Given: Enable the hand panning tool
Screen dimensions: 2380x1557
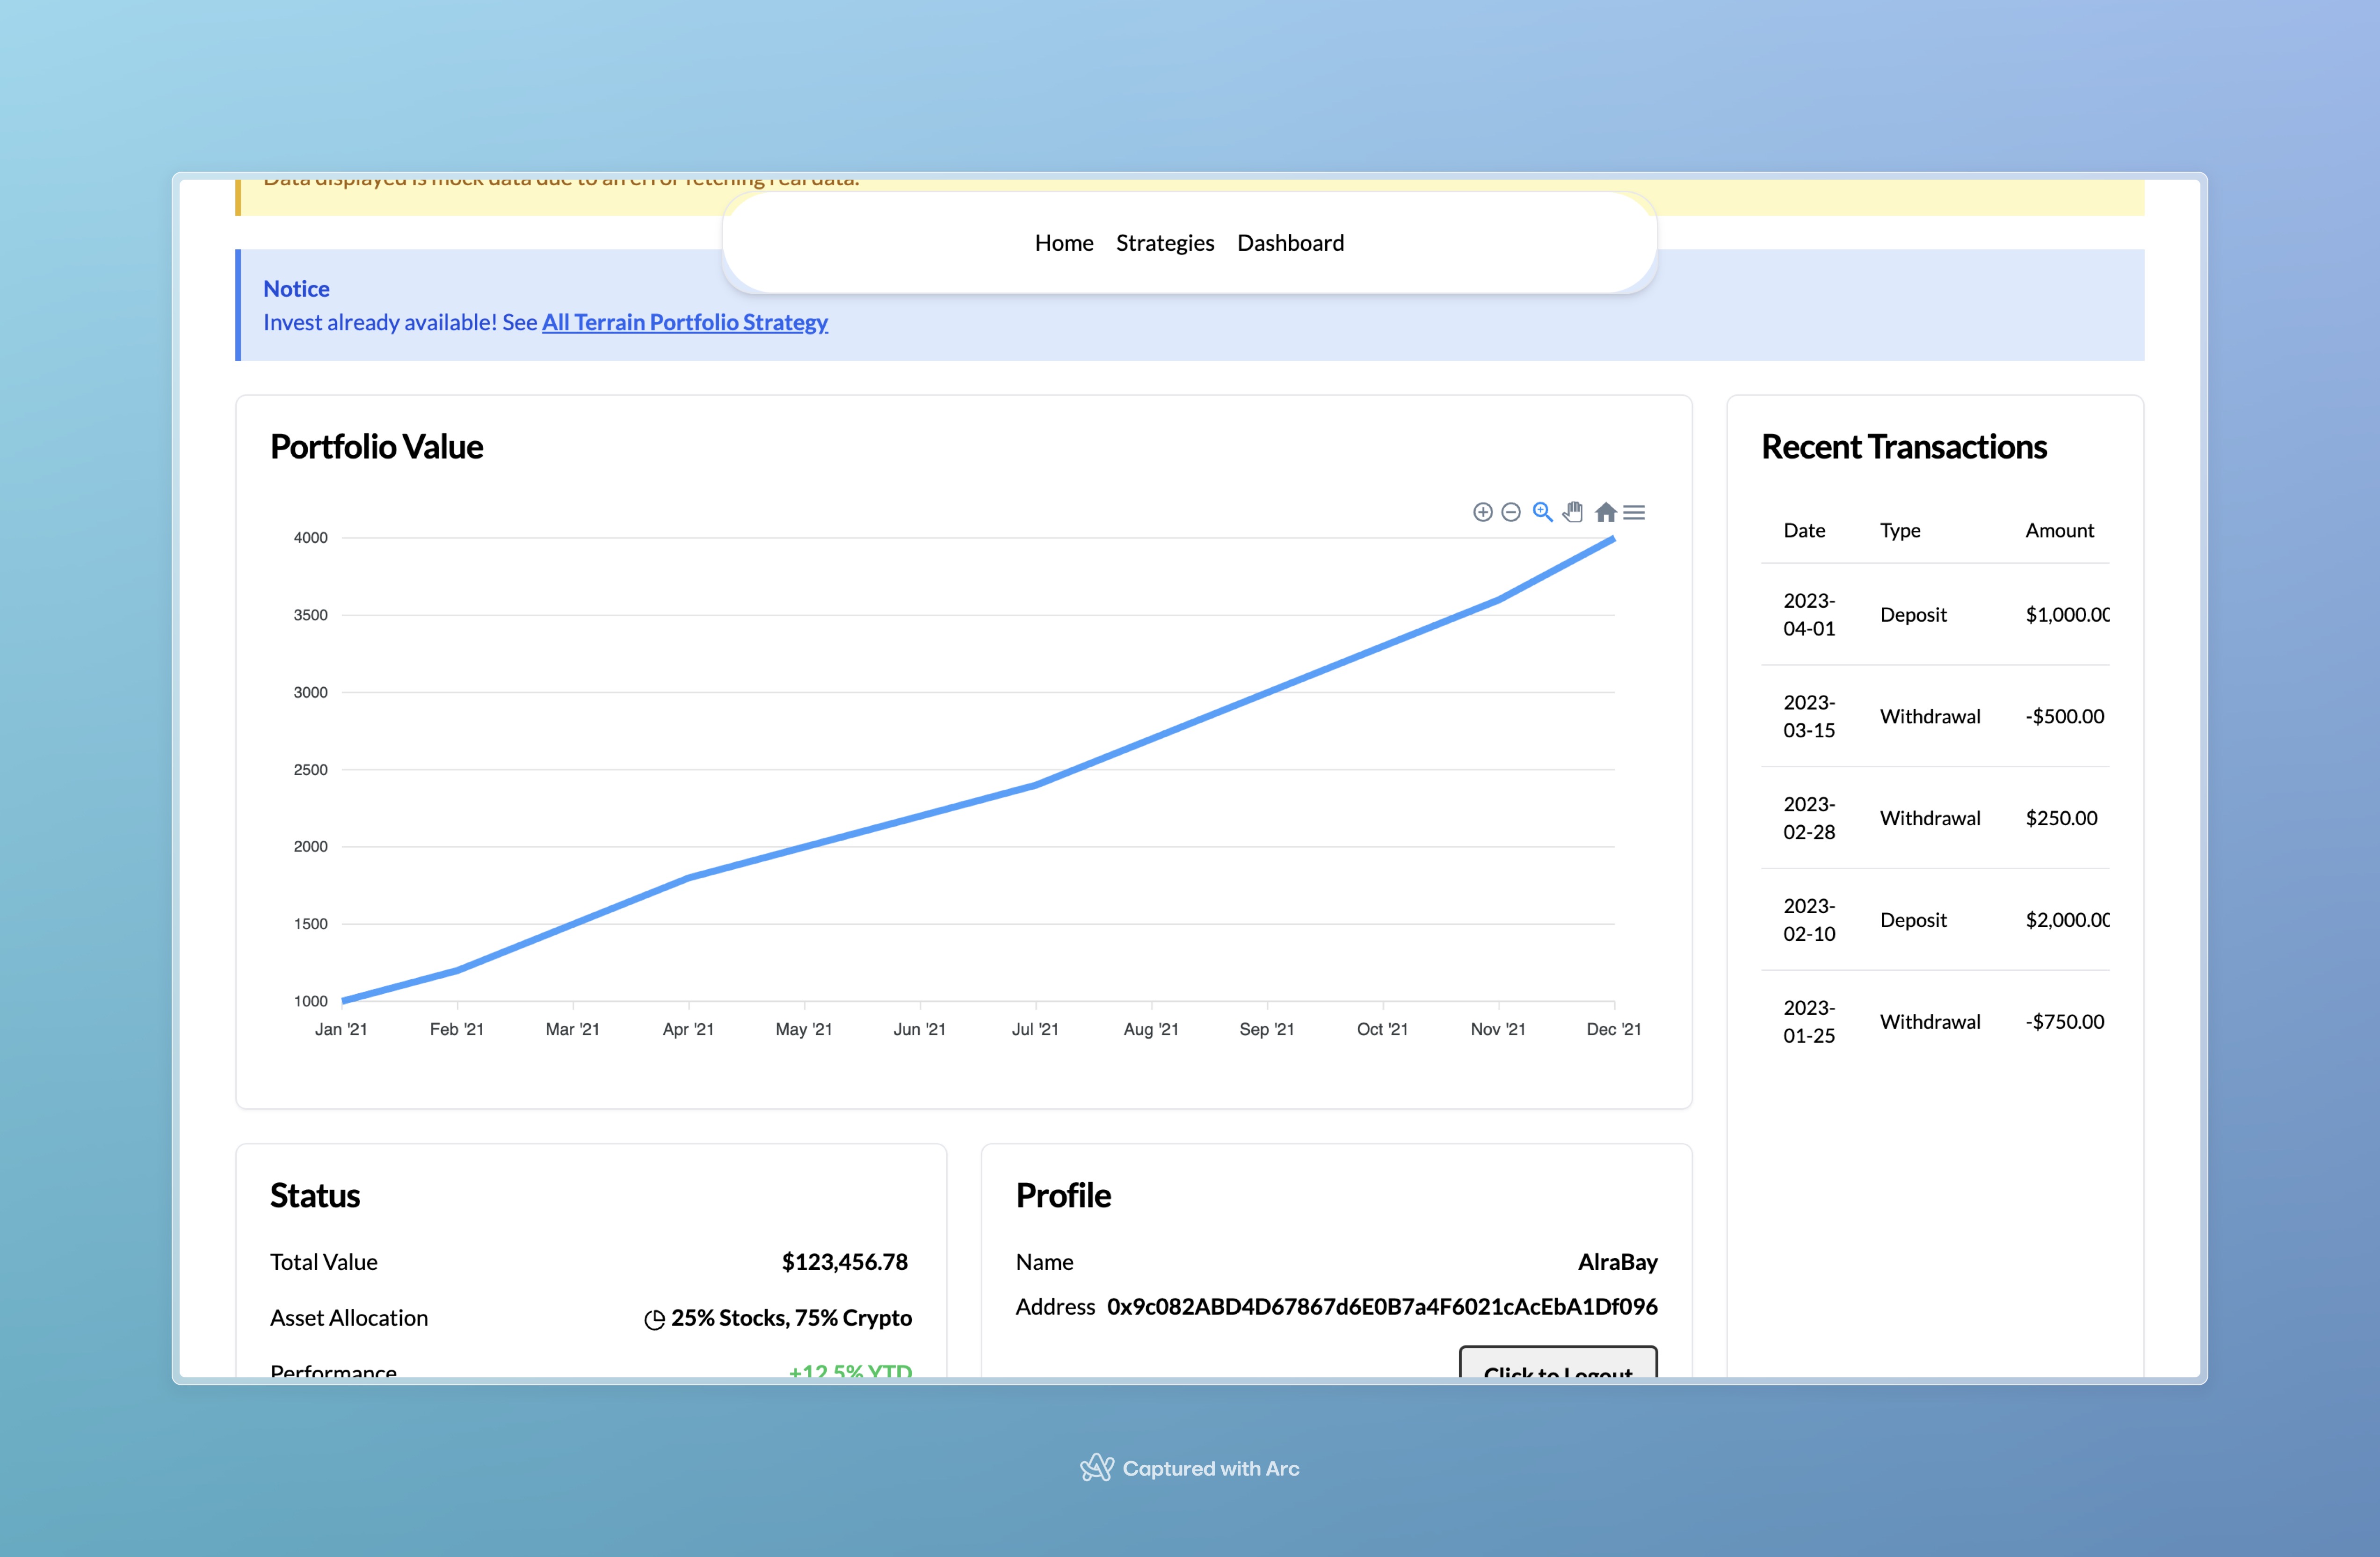Looking at the screenshot, I should coord(1573,512).
